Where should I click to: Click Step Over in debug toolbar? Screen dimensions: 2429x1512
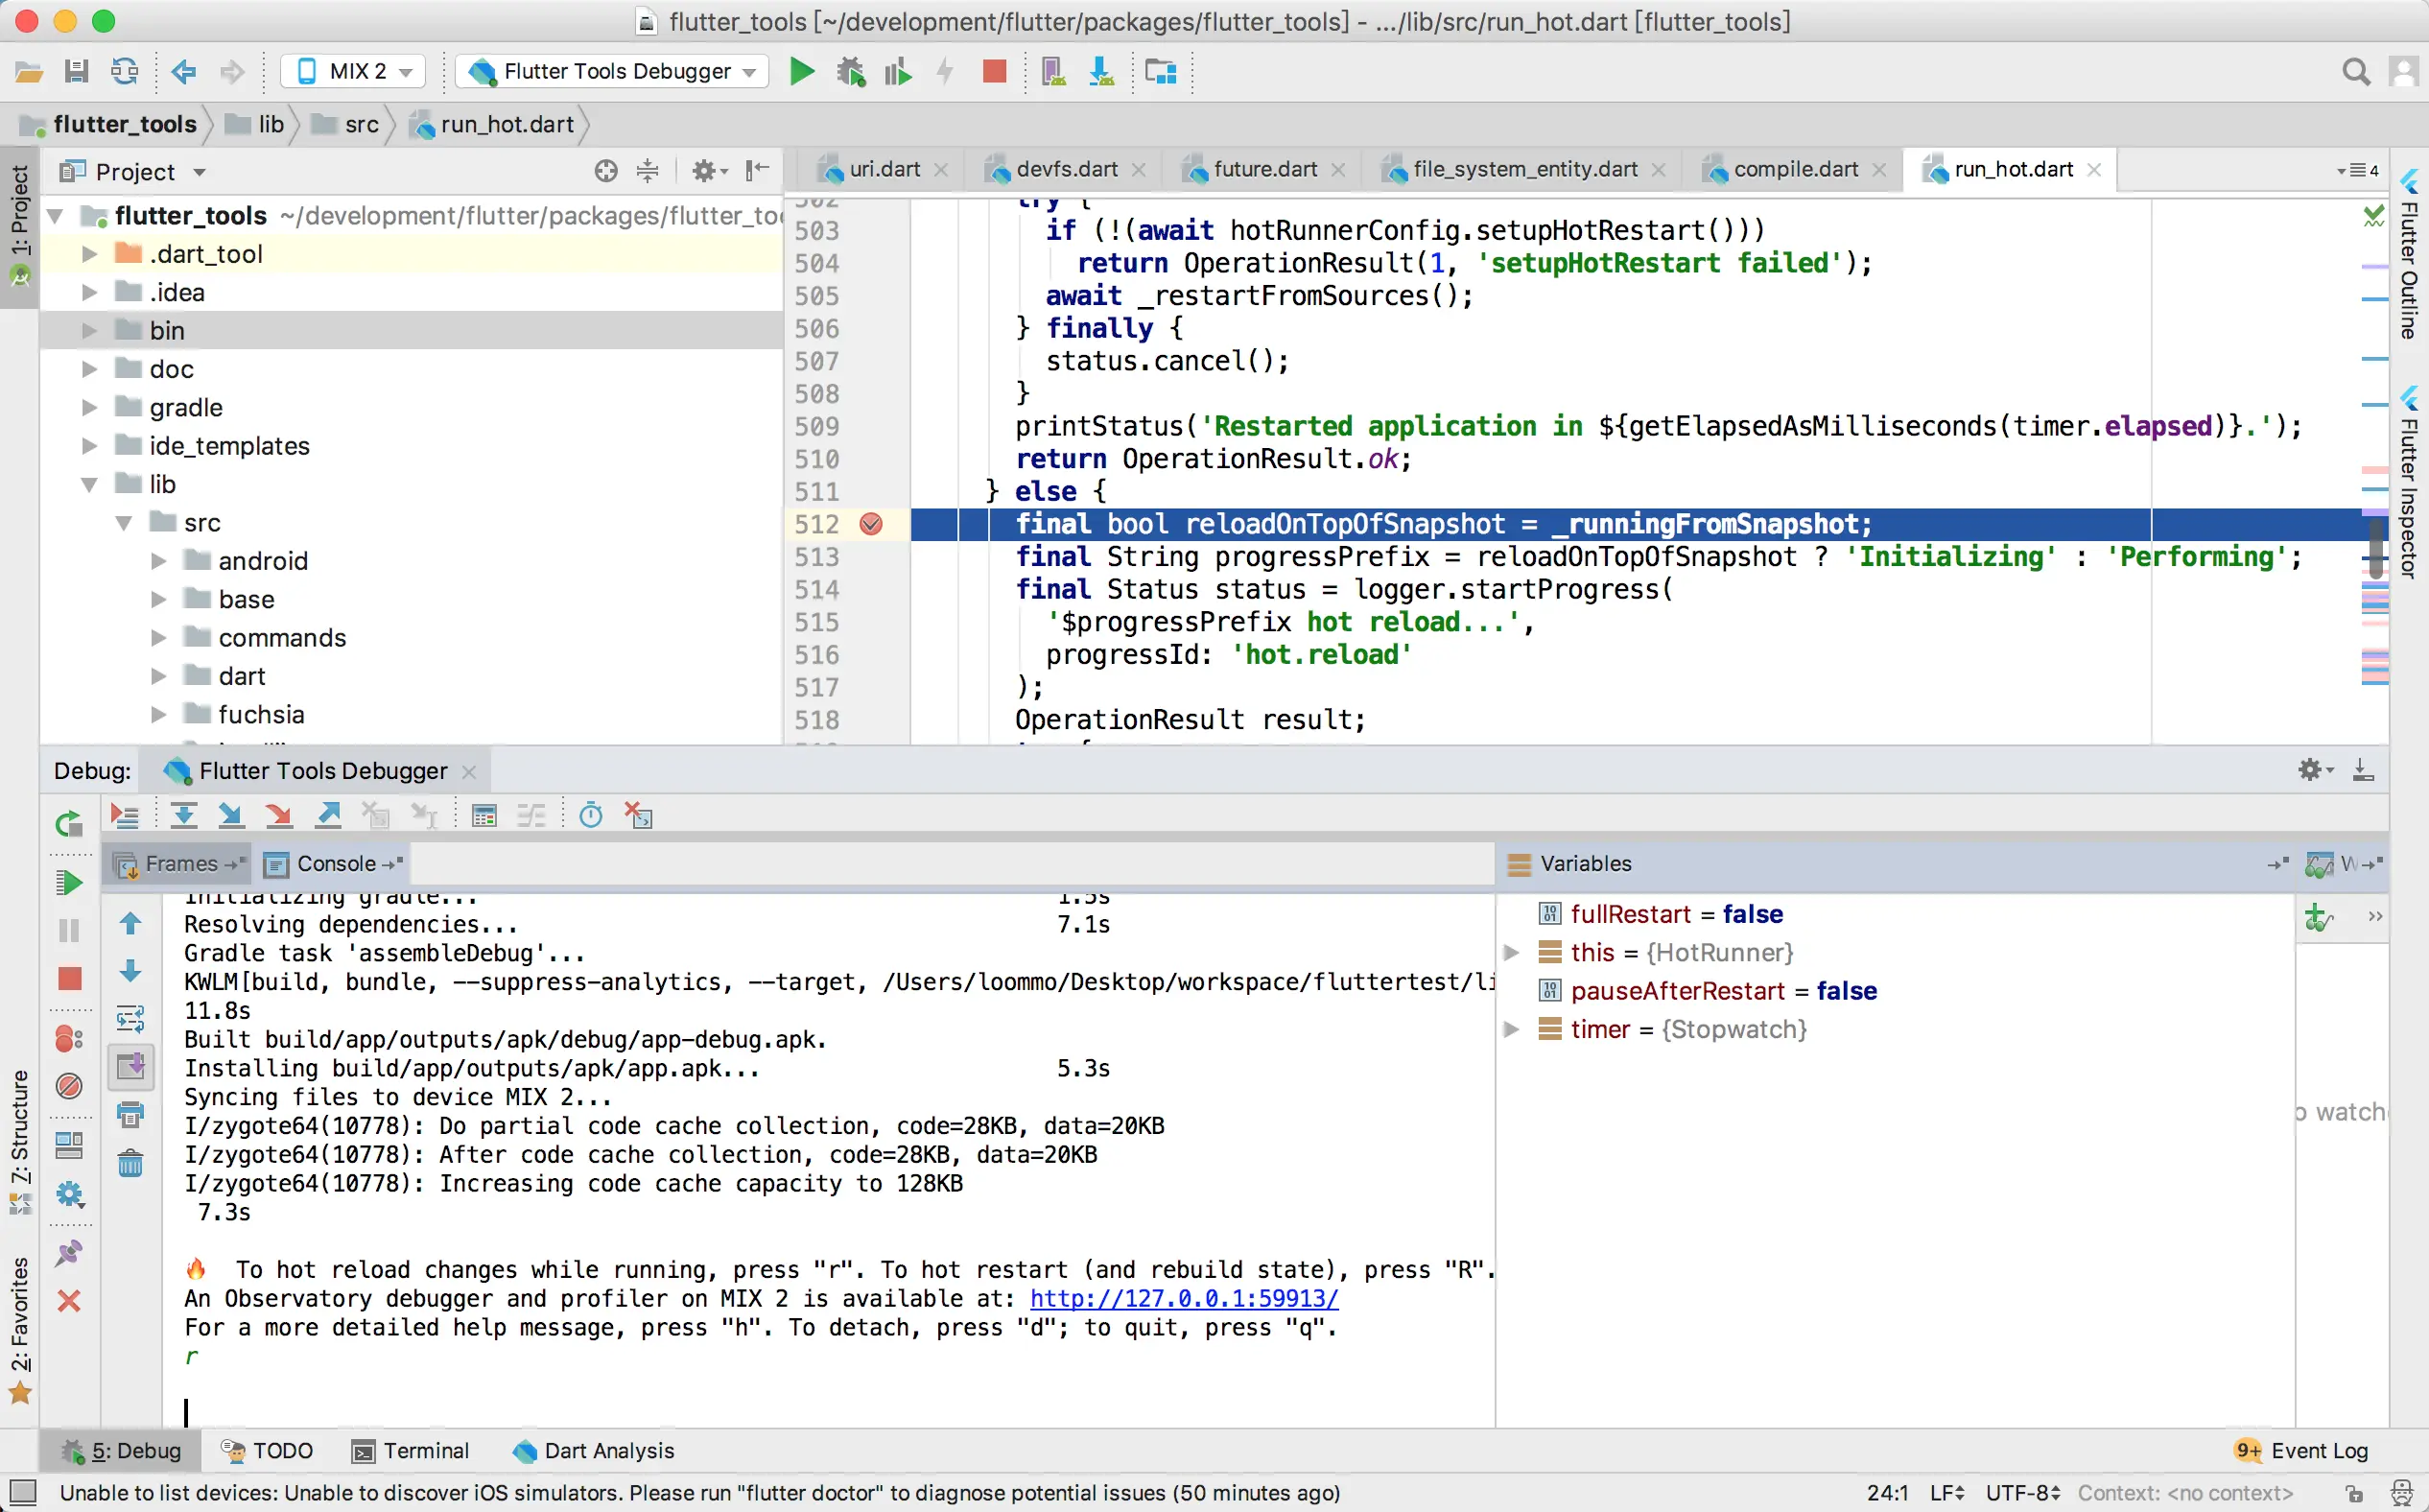tap(183, 816)
